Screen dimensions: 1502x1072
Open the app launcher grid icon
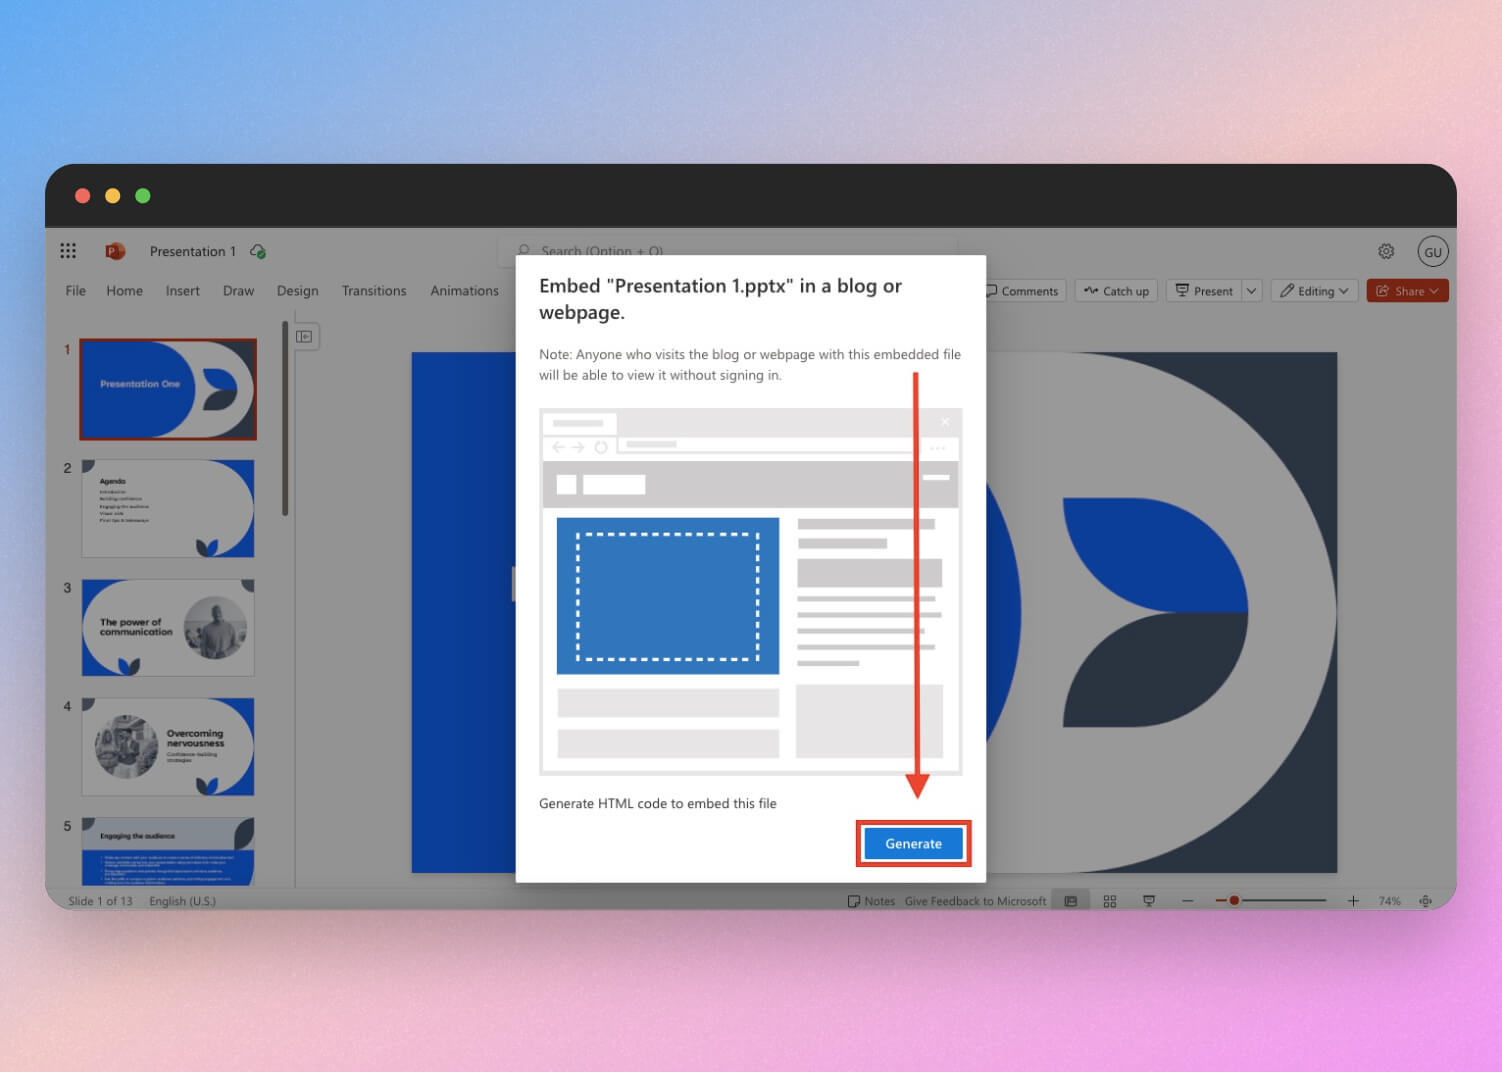tap(68, 250)
